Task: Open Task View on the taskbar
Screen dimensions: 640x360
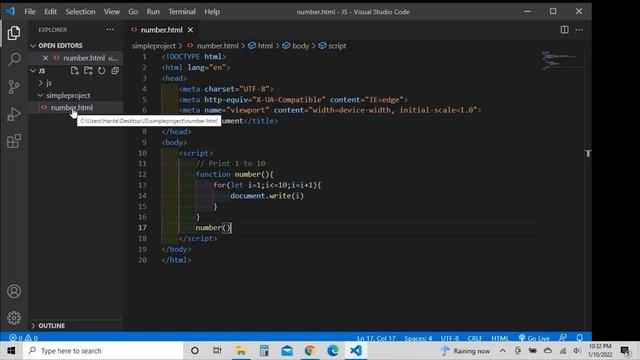Action: (x=217, y=351)
